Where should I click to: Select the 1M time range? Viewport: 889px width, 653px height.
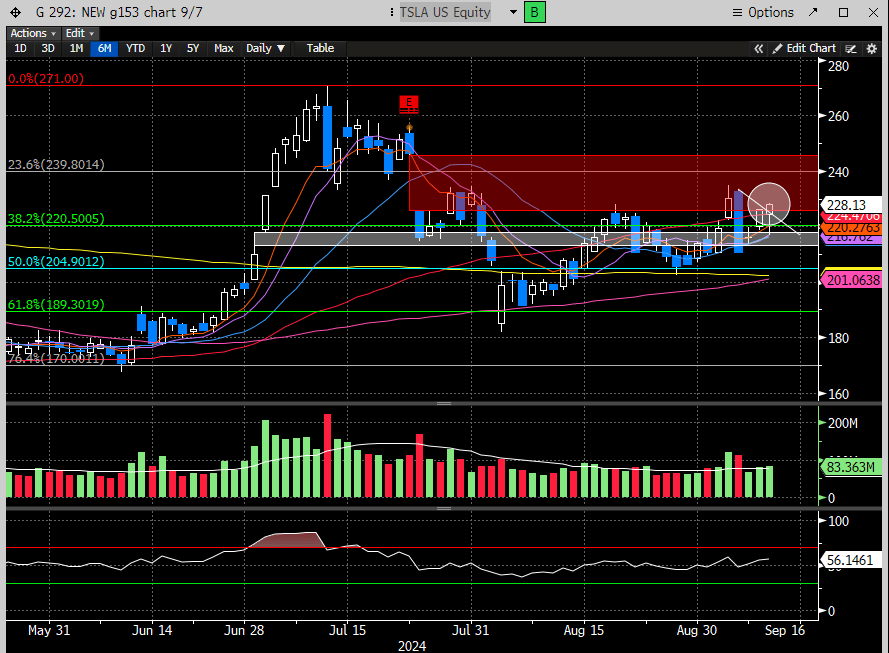[x=76, y=48]
